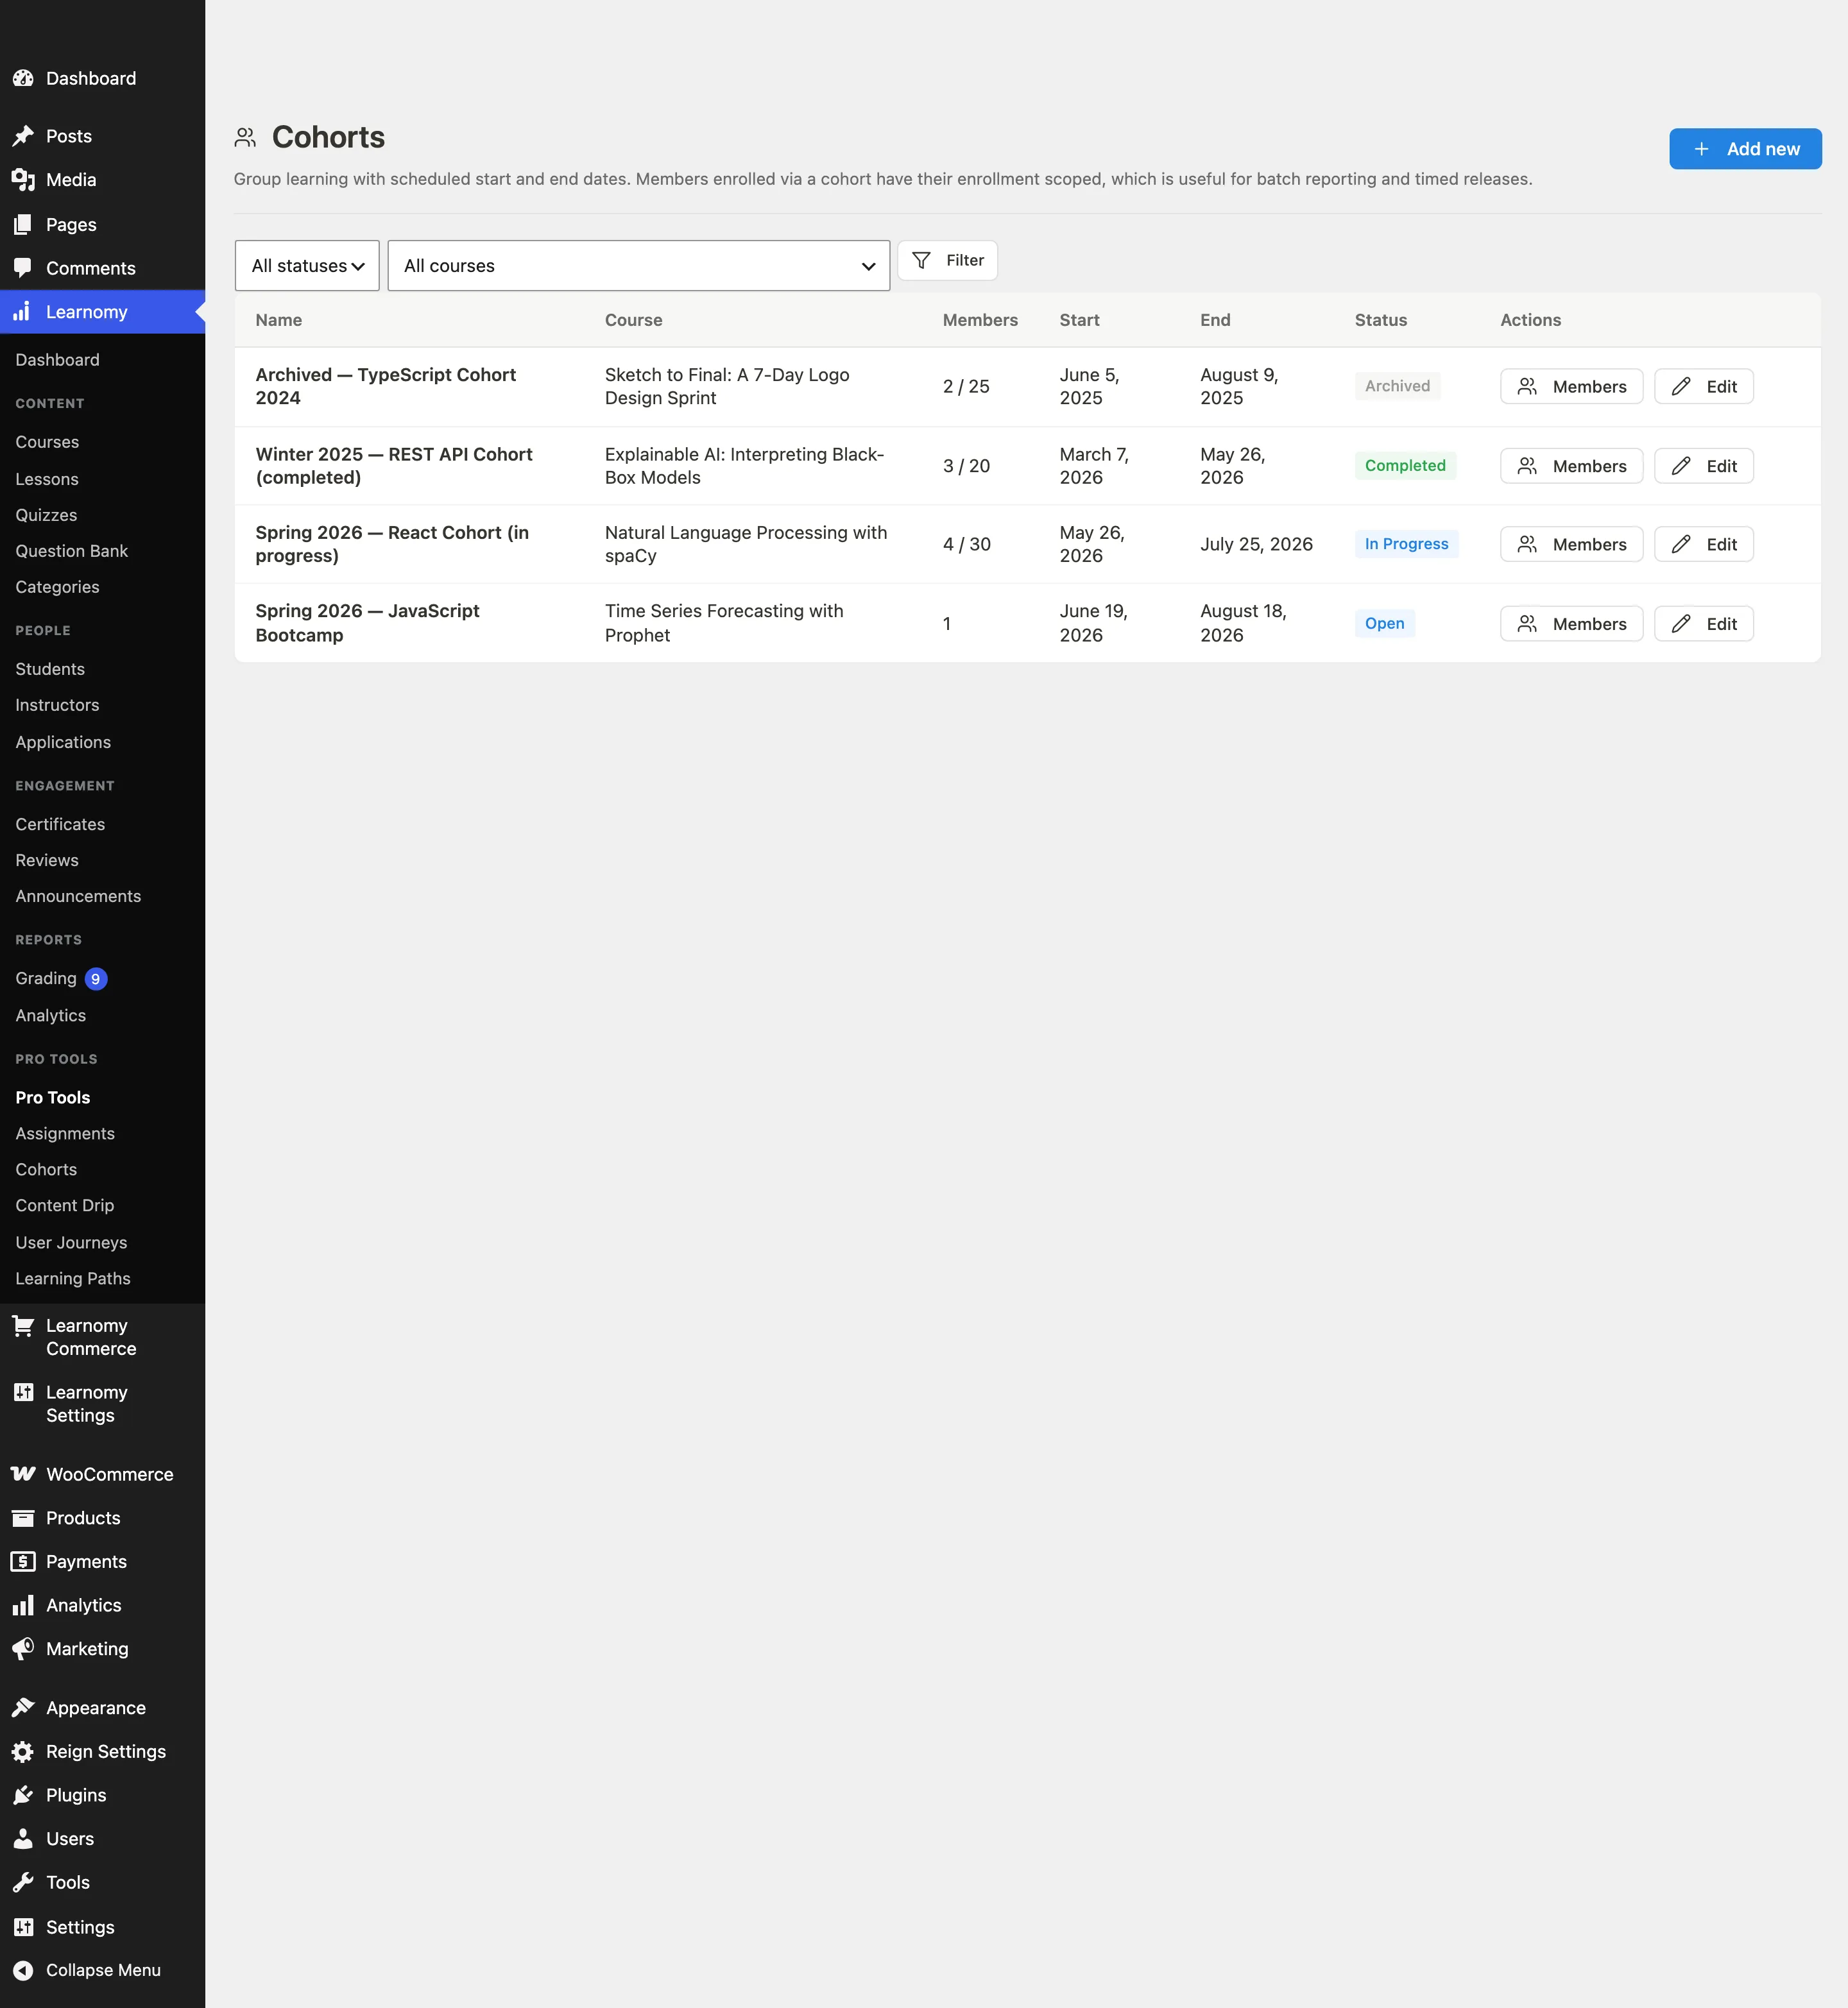Click the Tools wrench icon
1848x2008 pixels.
[23, 1882]
